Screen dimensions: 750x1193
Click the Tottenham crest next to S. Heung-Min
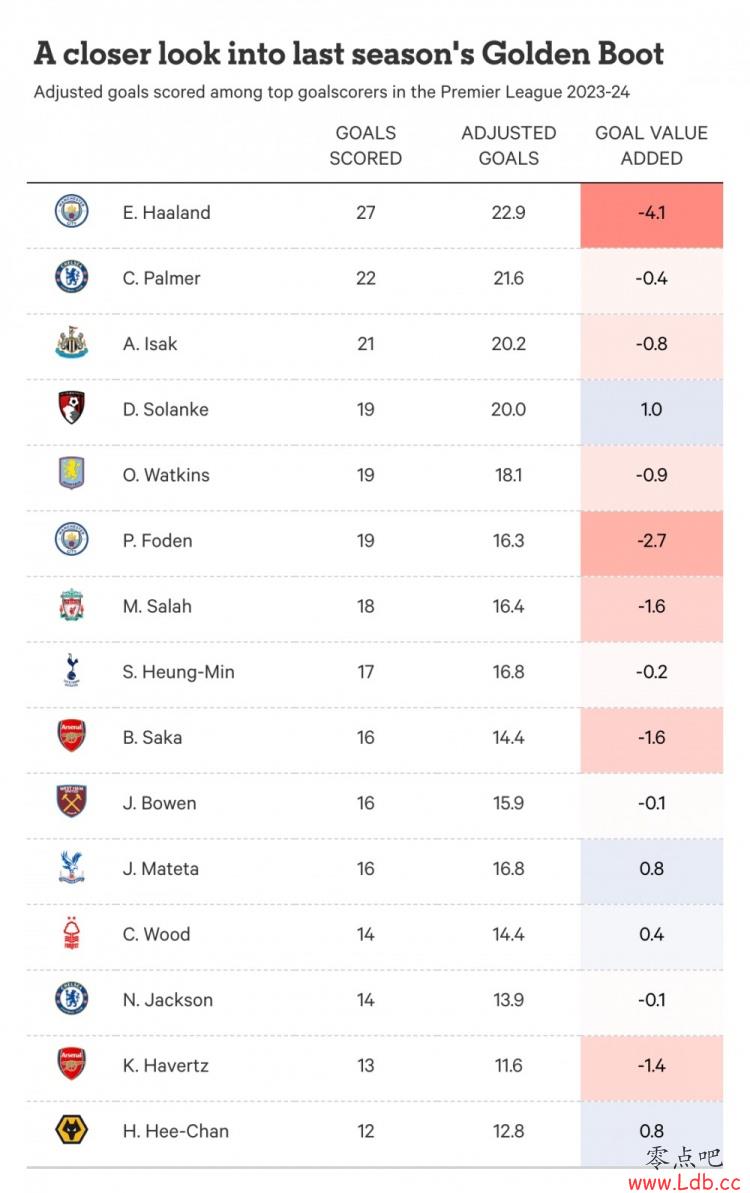(72, 671)
